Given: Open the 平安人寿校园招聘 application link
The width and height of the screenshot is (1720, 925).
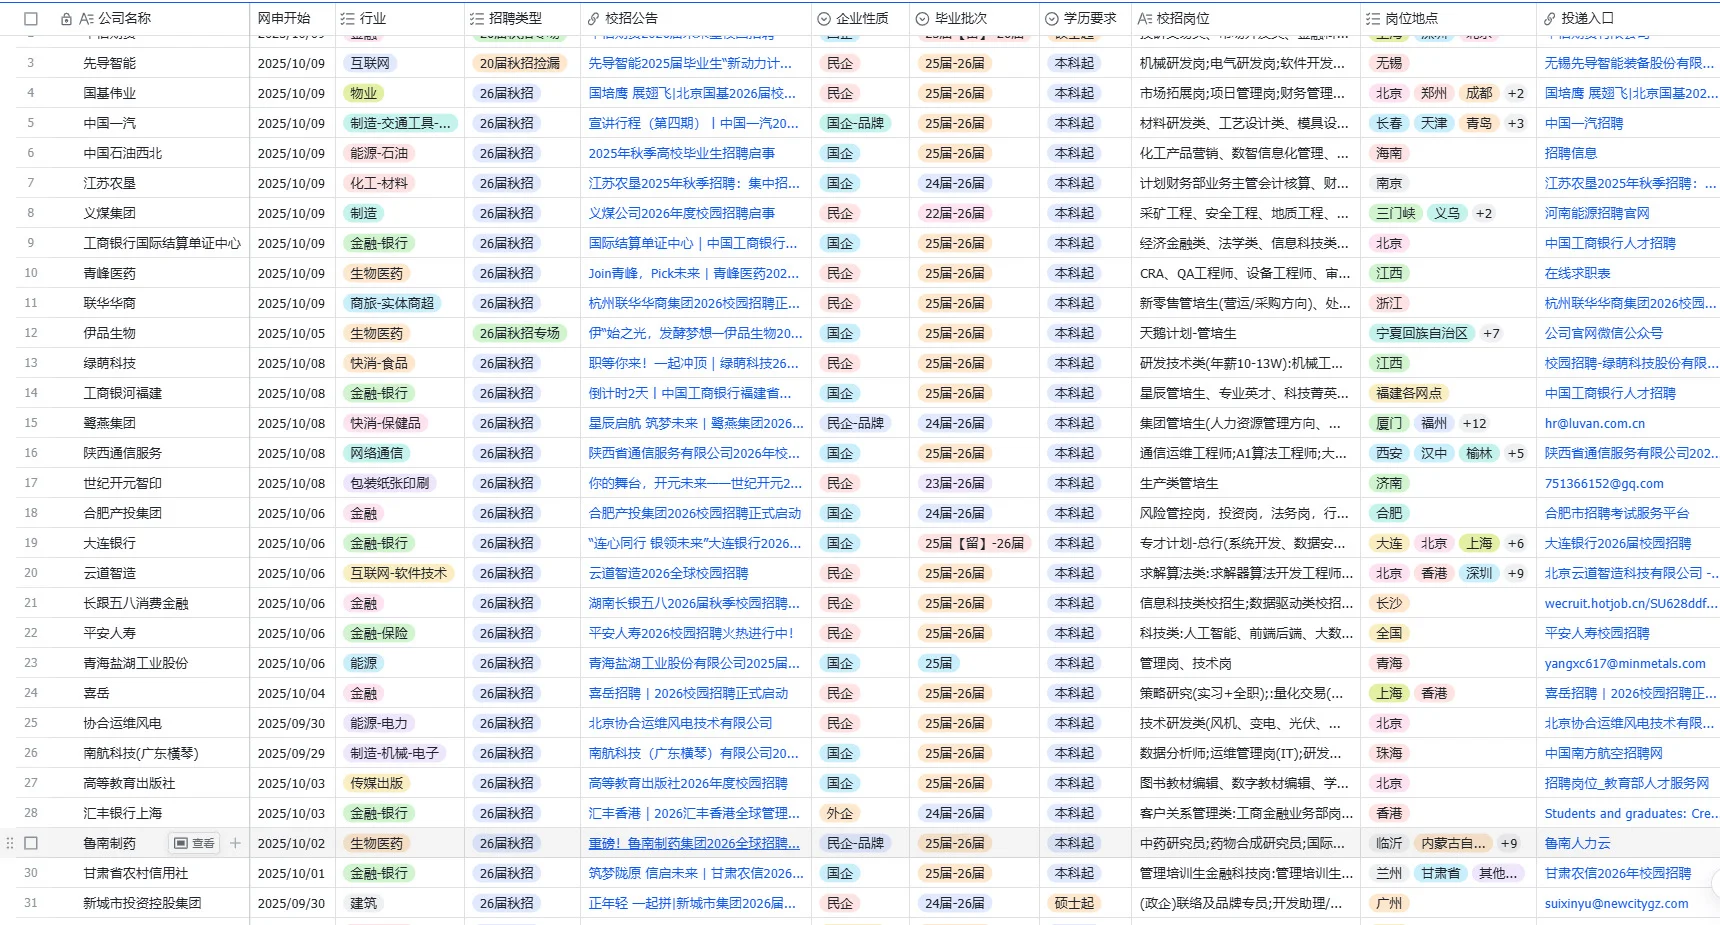Looking at the screenshot, I should (x=1597, y=633).
